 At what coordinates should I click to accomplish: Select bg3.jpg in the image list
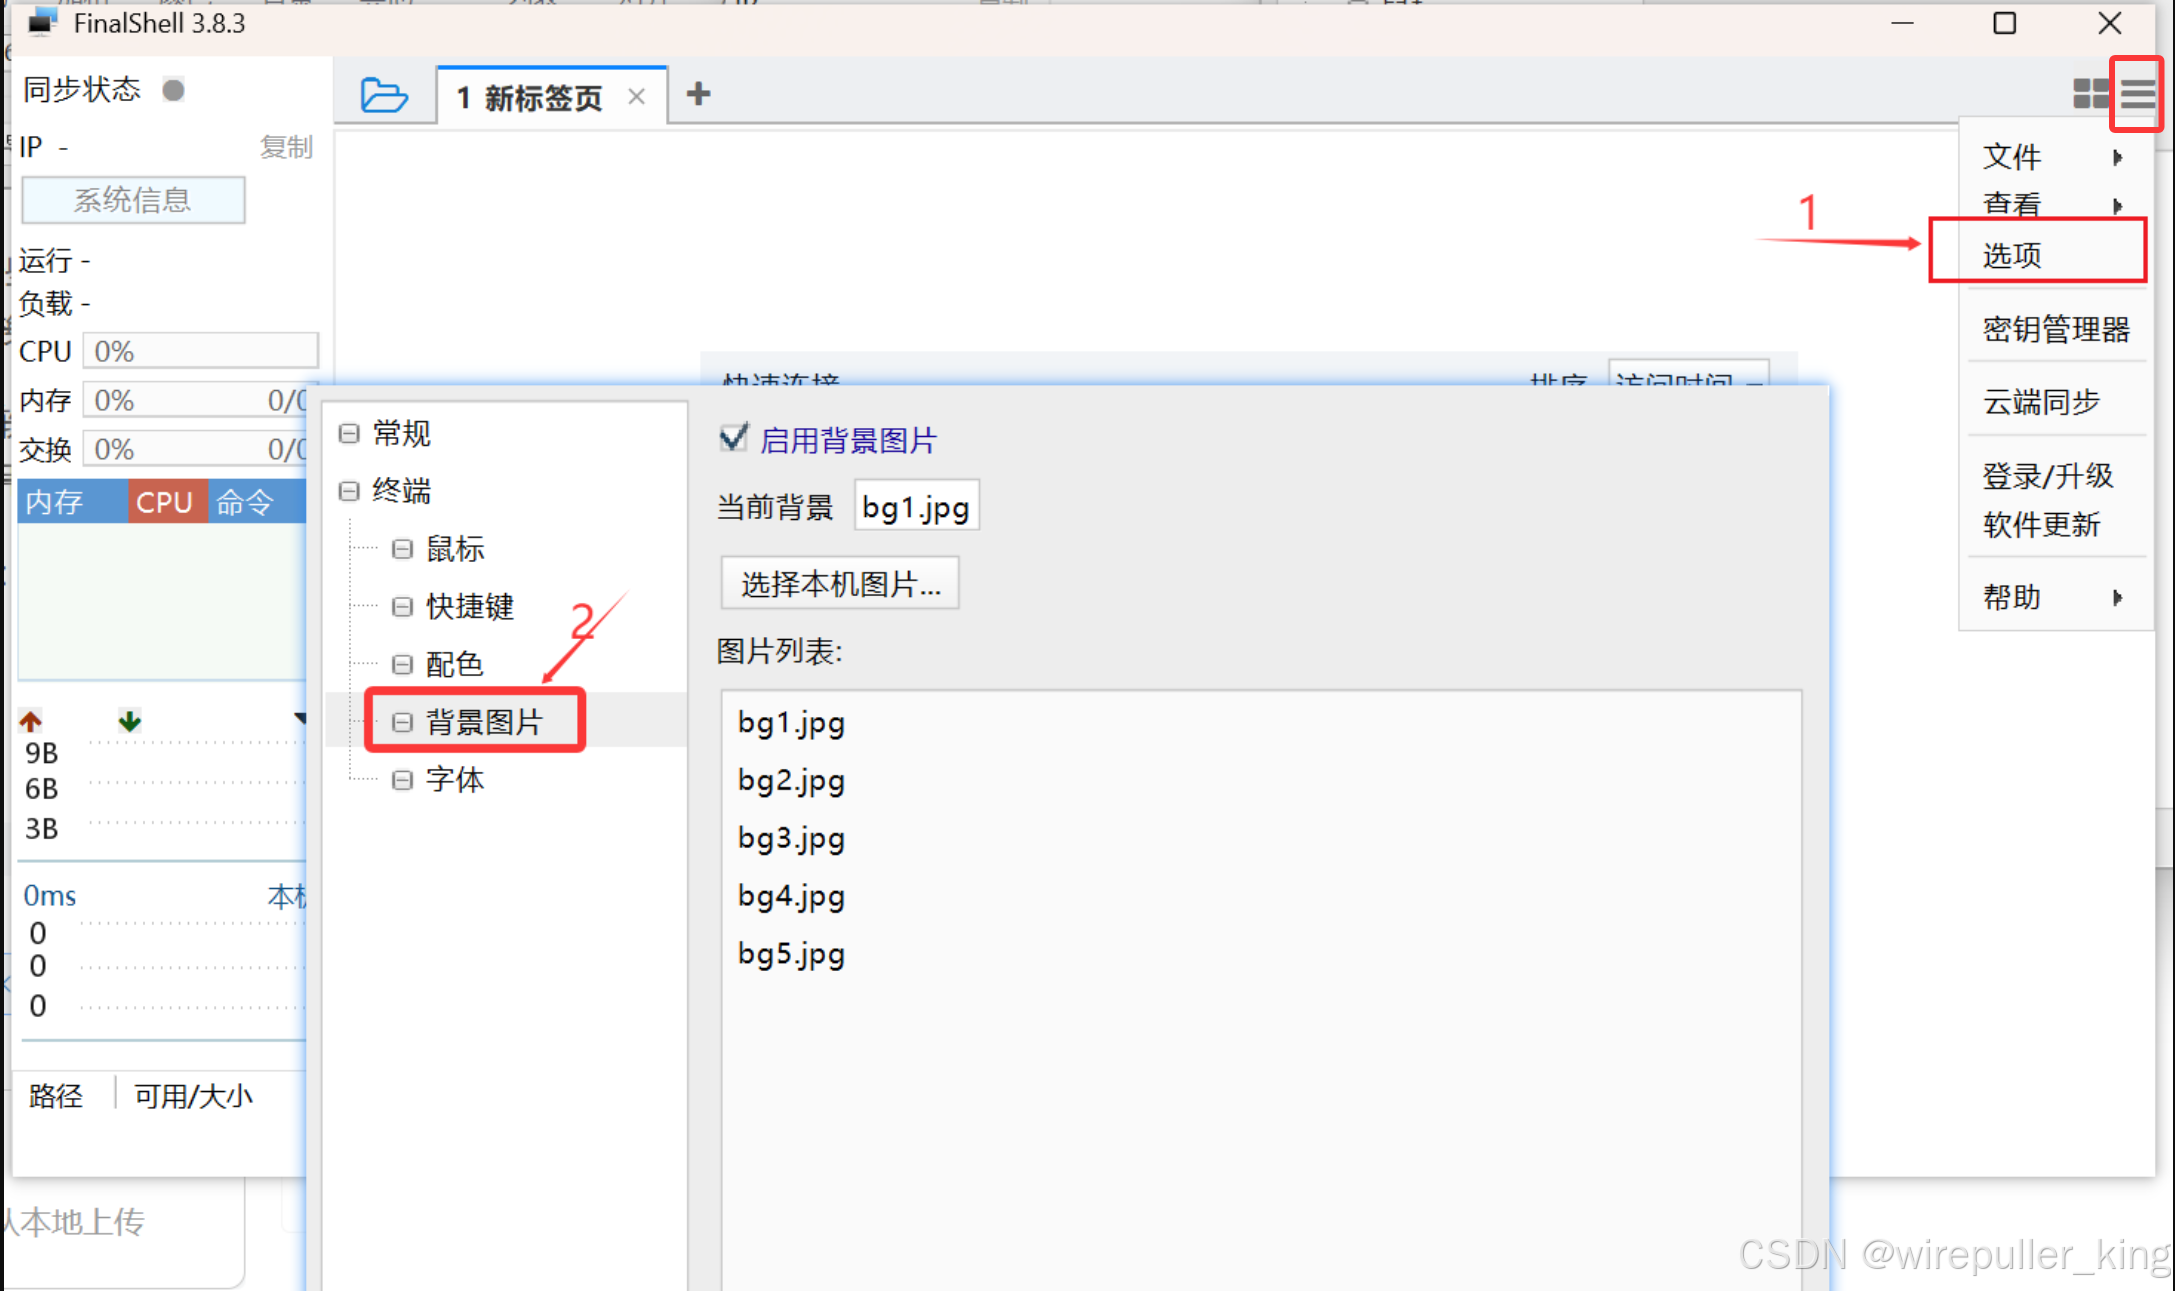[x=791, y=838]
